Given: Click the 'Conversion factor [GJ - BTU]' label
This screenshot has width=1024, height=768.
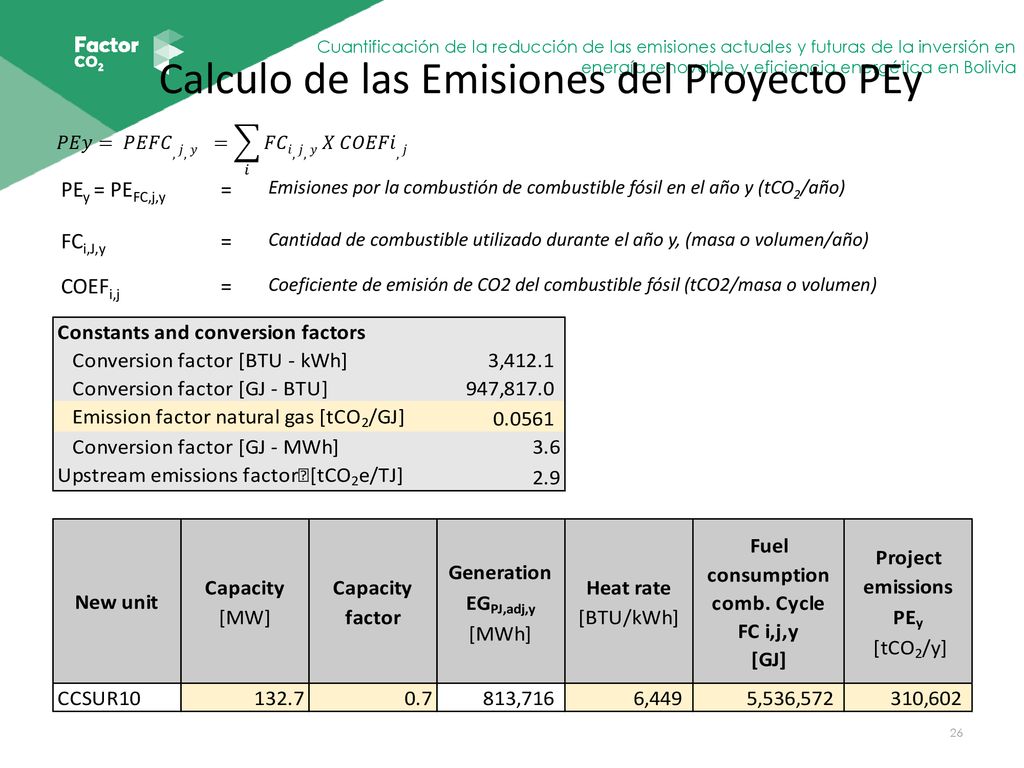Looking at the screenshot, I should tap(200, 389).
